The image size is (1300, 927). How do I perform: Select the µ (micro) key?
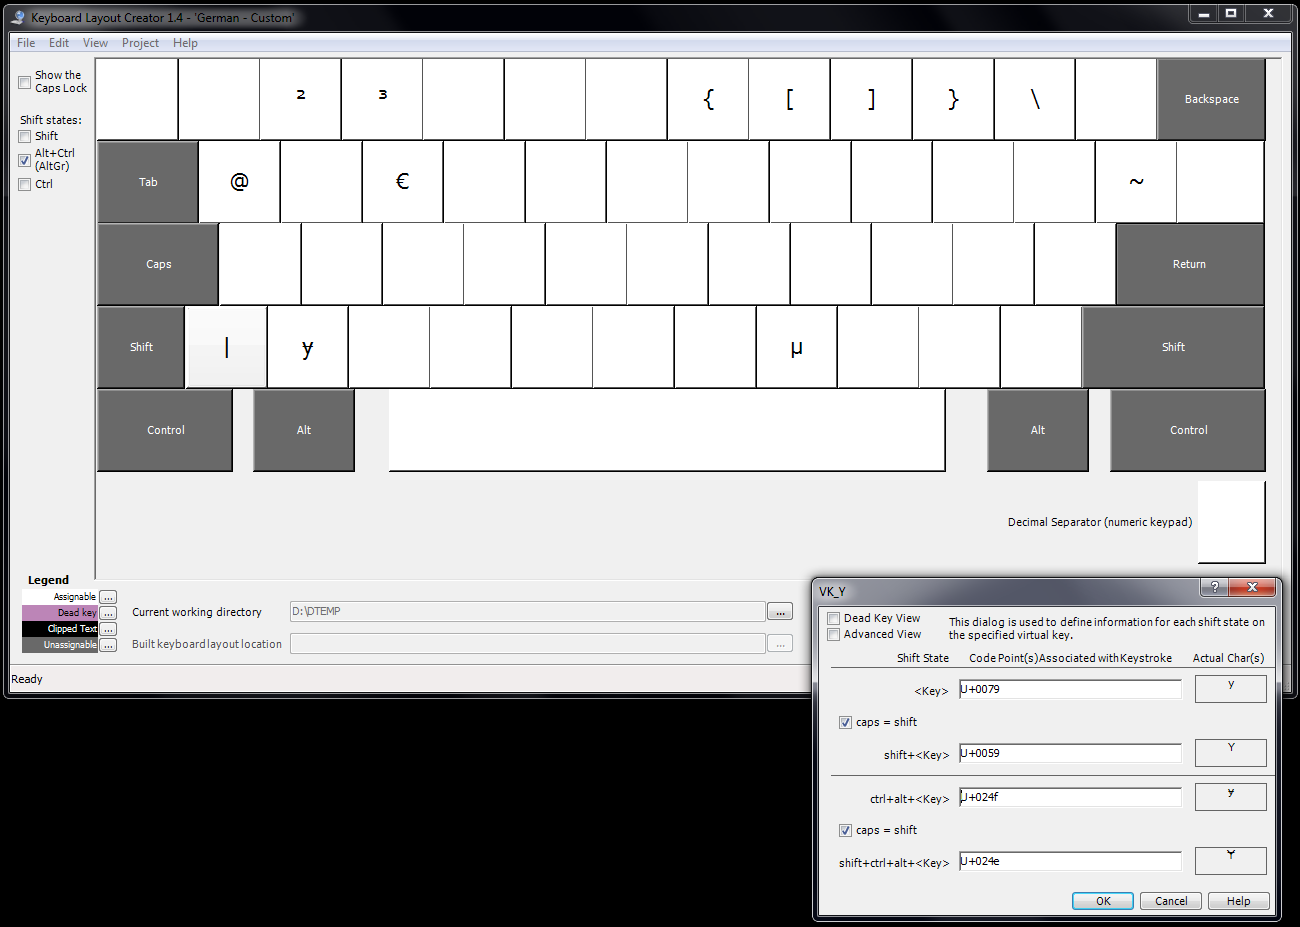click(796, 348)
